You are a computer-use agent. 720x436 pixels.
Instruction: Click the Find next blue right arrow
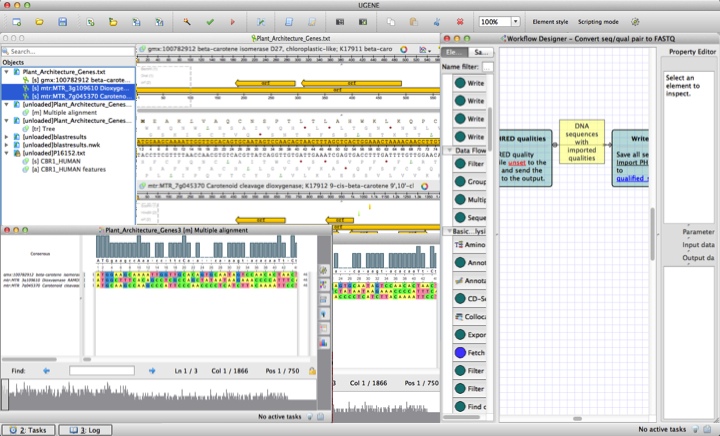click(152, 370)
